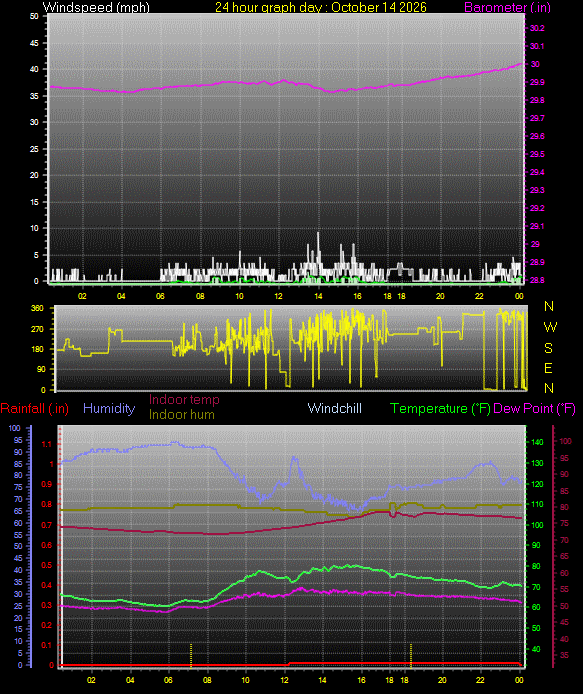Click the 30.1 value on barometer axis
Screen dimensions: 583x694
click(537, 46)
